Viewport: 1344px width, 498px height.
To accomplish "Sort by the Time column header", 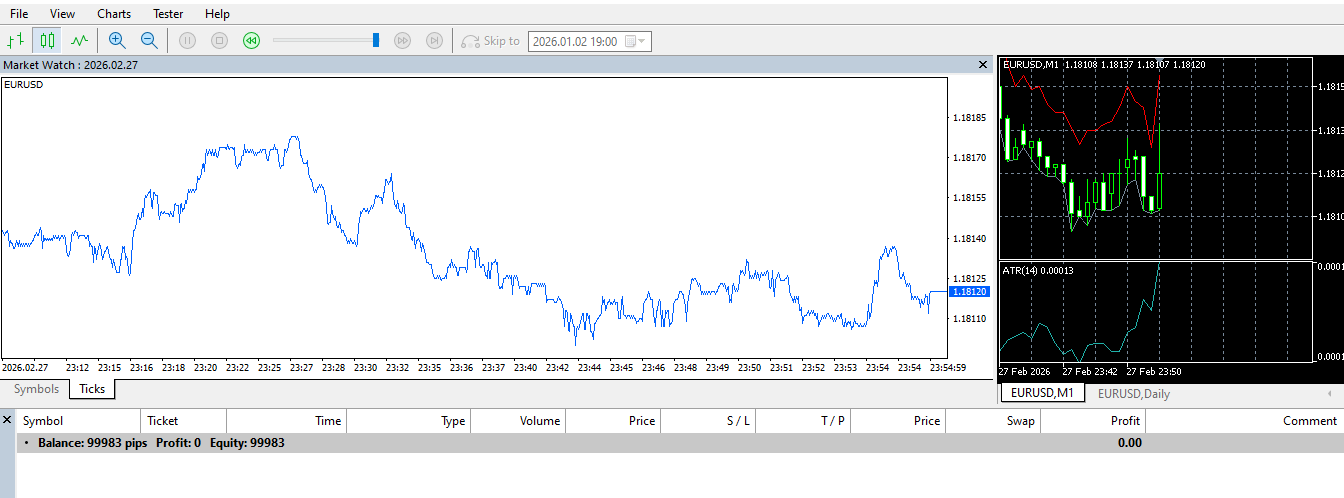I will click(x=287, y=421).
